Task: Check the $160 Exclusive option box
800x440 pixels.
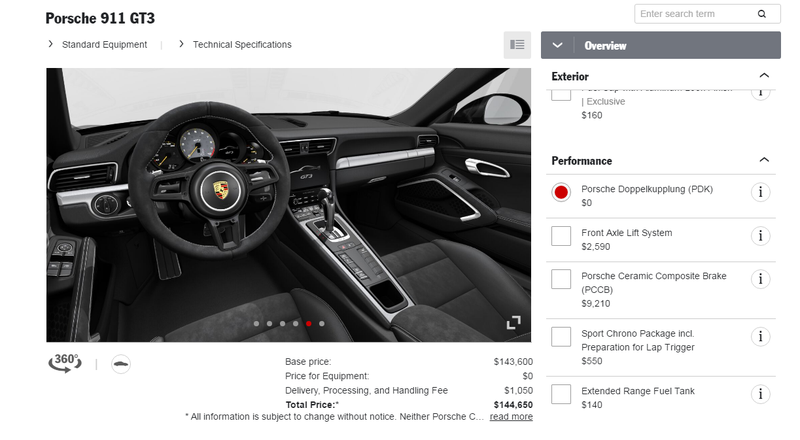Action: 561,95
